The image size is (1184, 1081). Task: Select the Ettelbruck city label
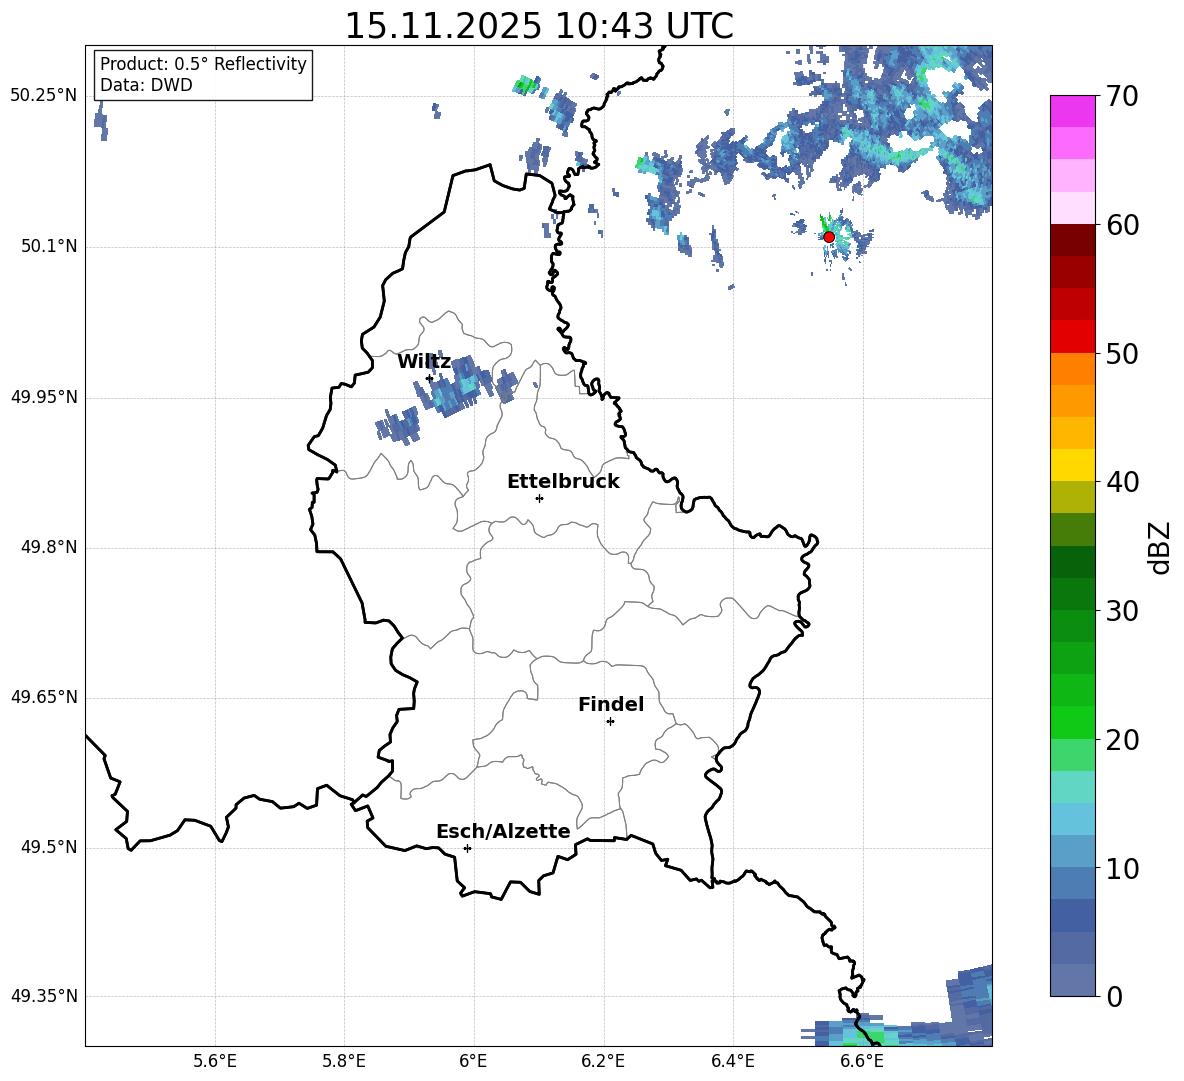tap(562, 482)
